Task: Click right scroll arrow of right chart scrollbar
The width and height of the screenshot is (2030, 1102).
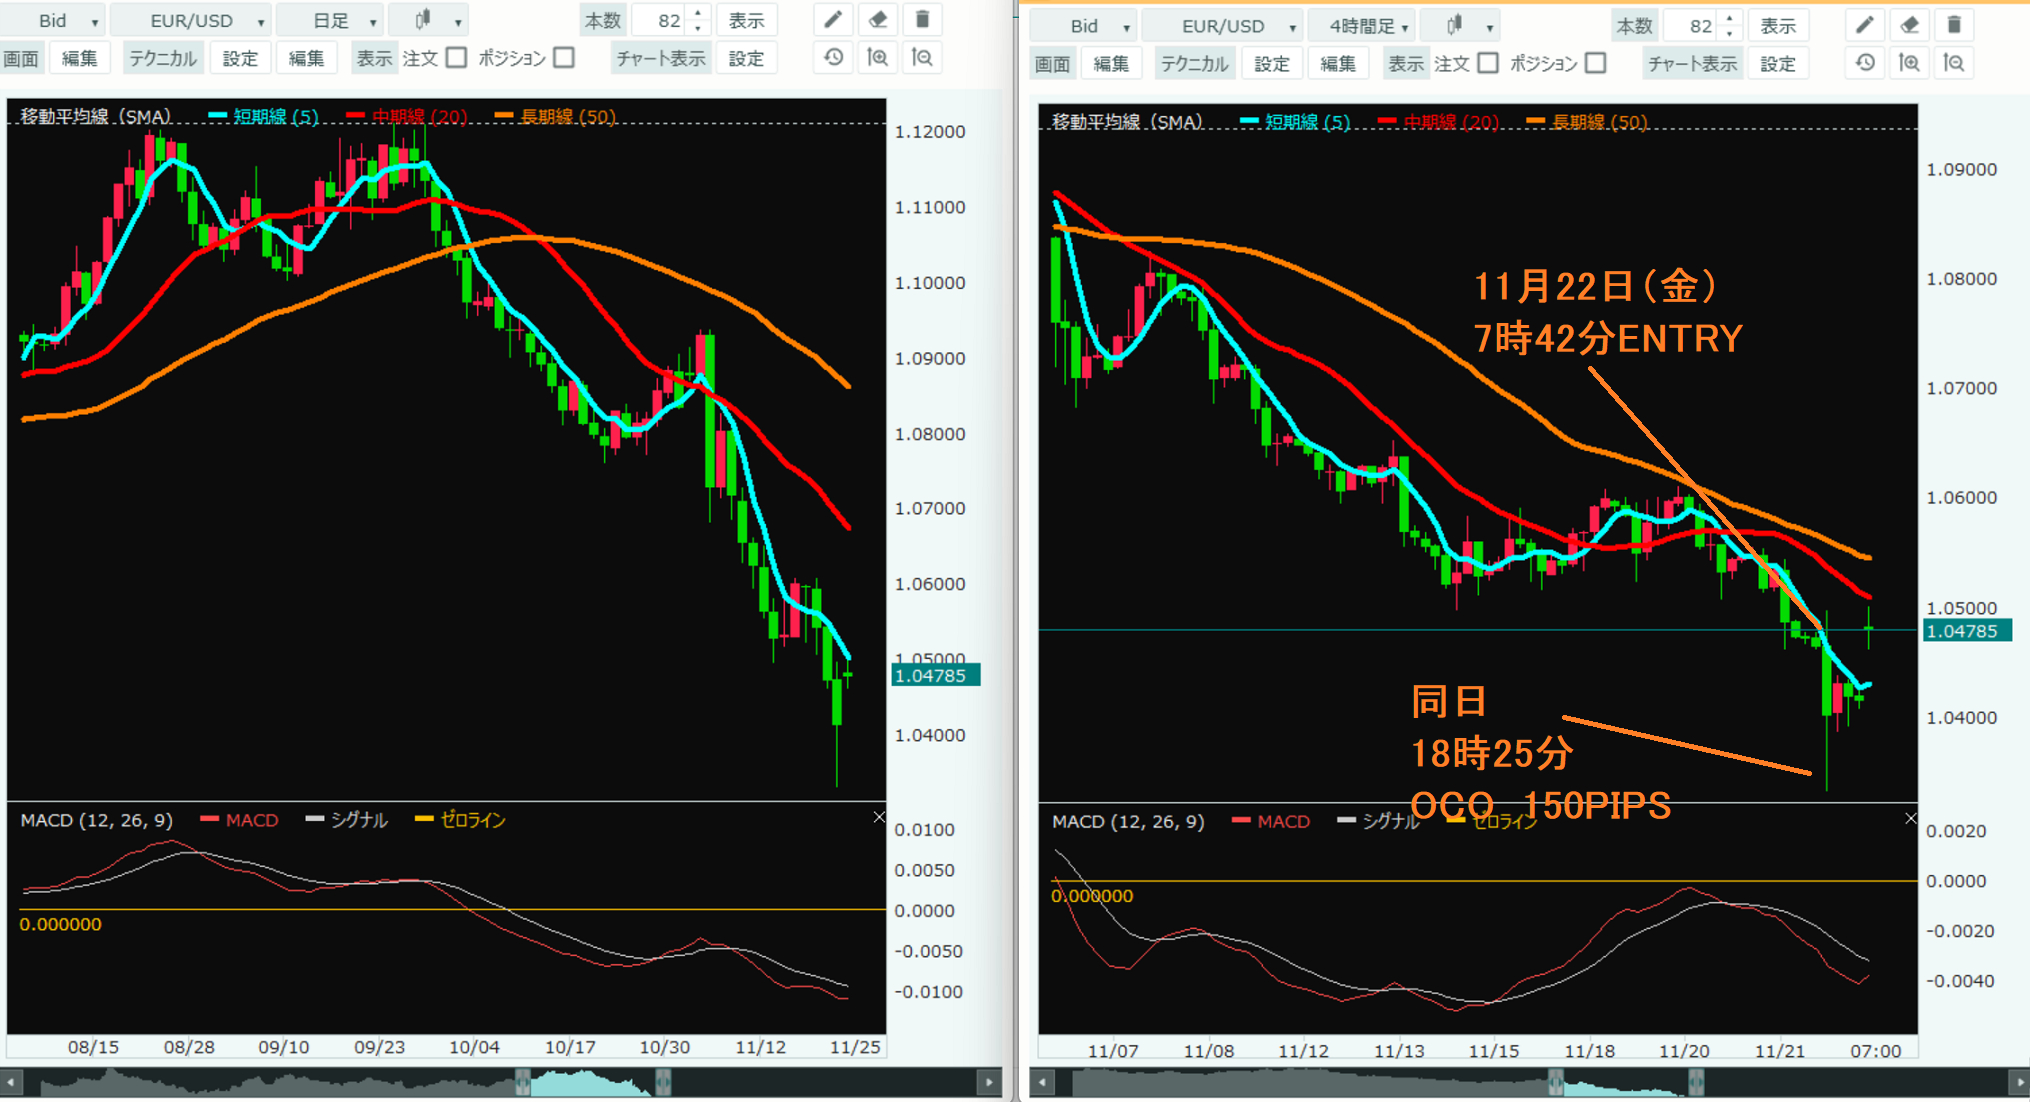Action: tap(2019, 1082)
